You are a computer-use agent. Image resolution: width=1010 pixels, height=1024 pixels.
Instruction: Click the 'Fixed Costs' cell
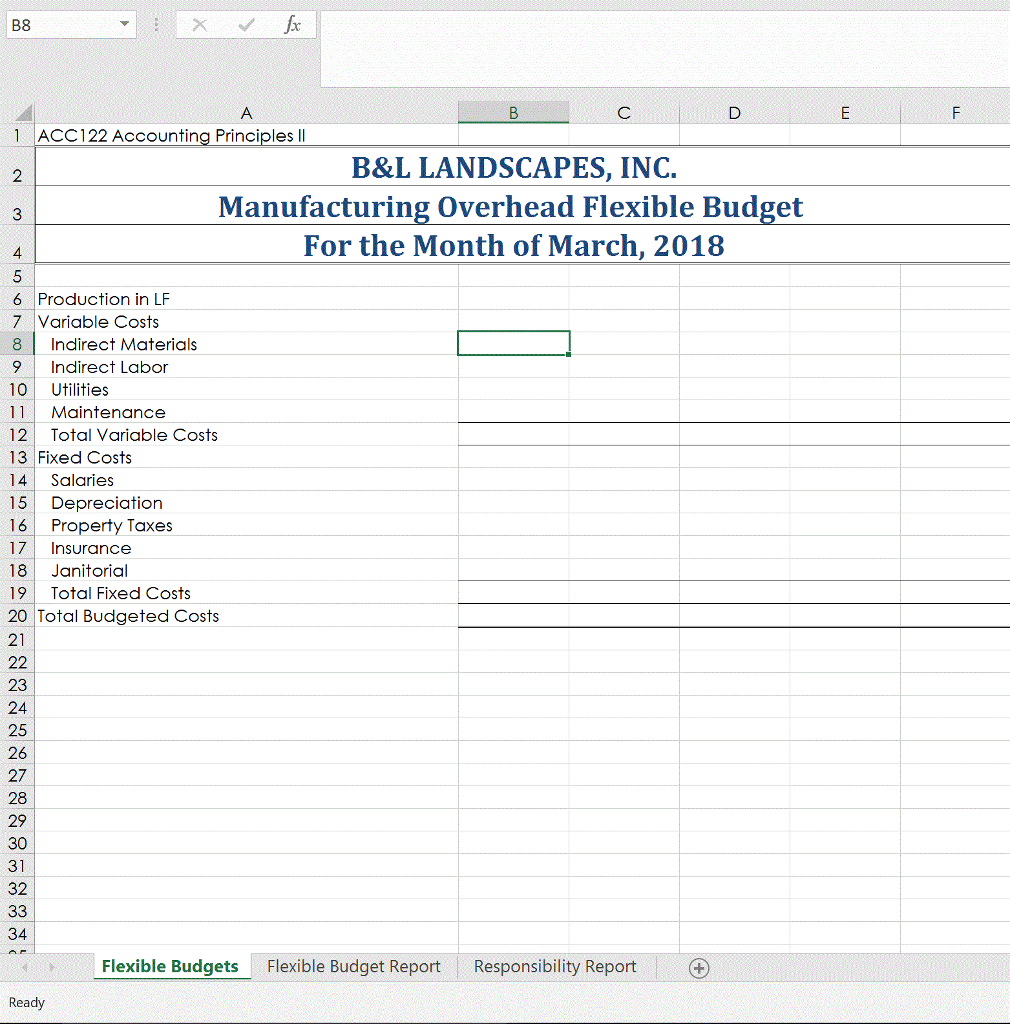[246, 458]
